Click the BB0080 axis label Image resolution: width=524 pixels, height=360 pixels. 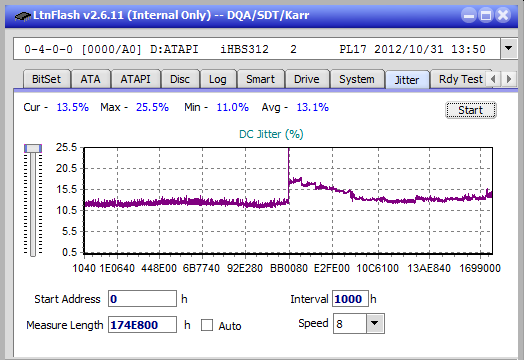(289, 268)
